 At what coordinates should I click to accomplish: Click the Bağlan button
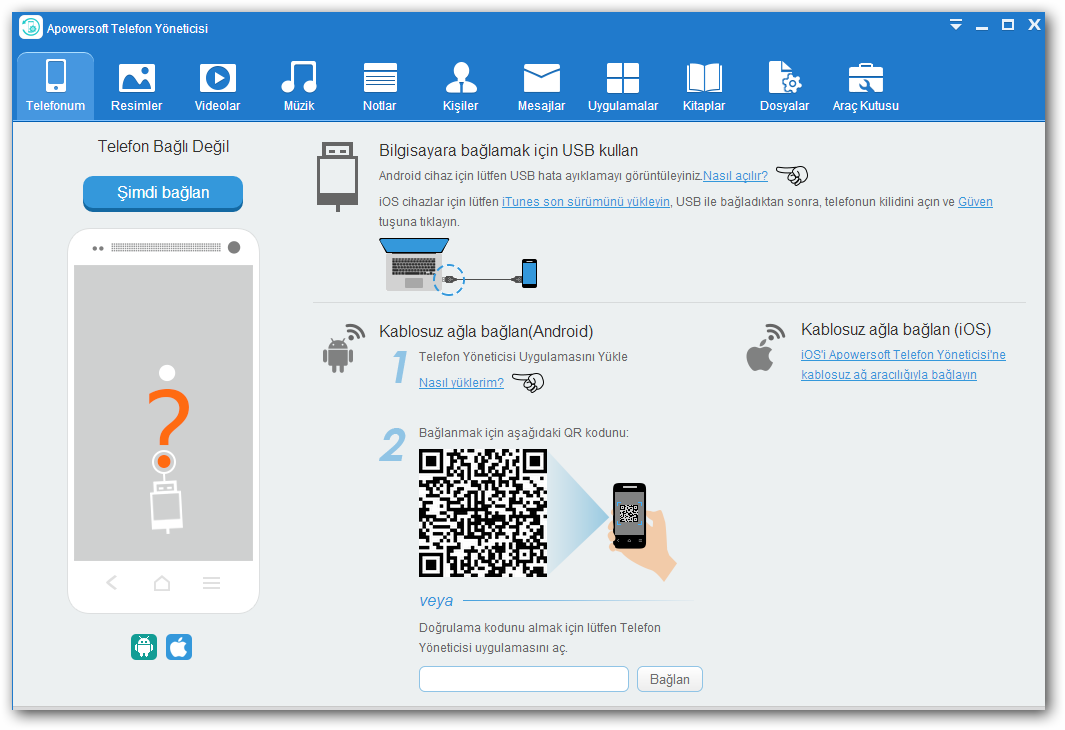point(670,679)
